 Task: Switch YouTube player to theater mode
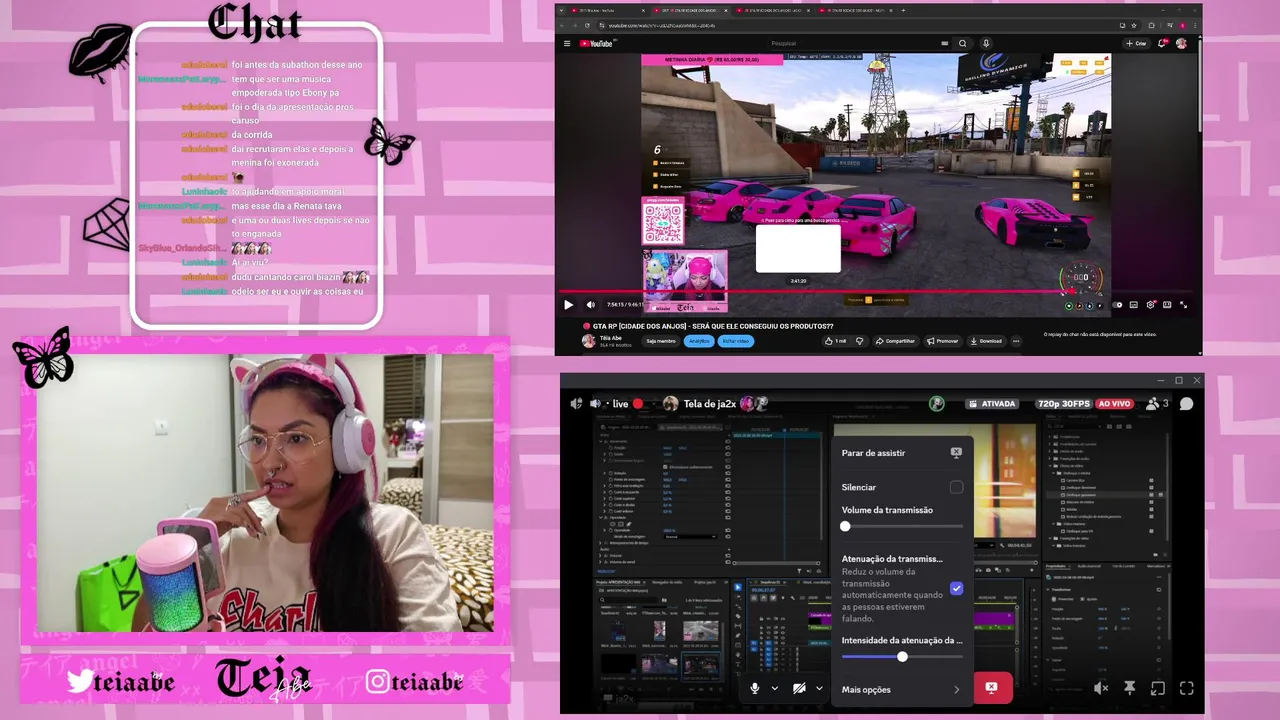tap(1167, 305)
